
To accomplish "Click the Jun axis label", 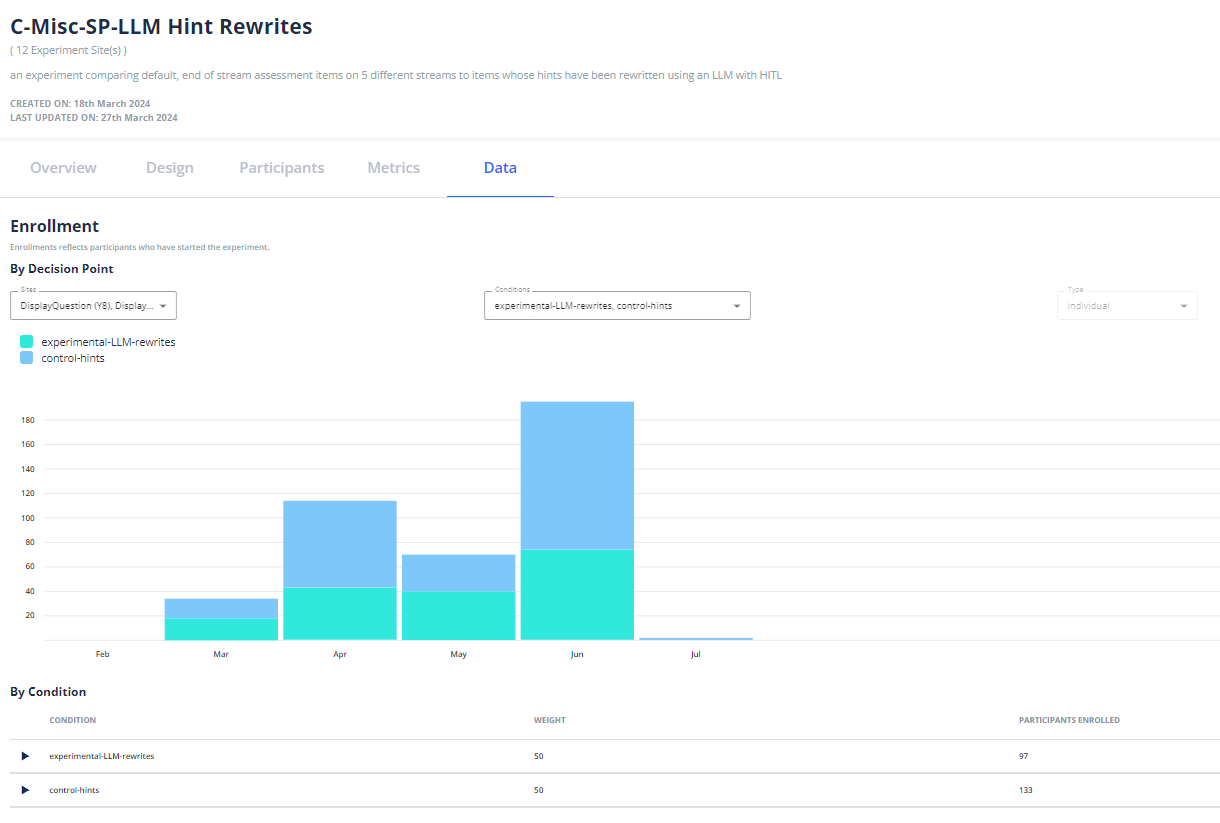I will [577, 654].
